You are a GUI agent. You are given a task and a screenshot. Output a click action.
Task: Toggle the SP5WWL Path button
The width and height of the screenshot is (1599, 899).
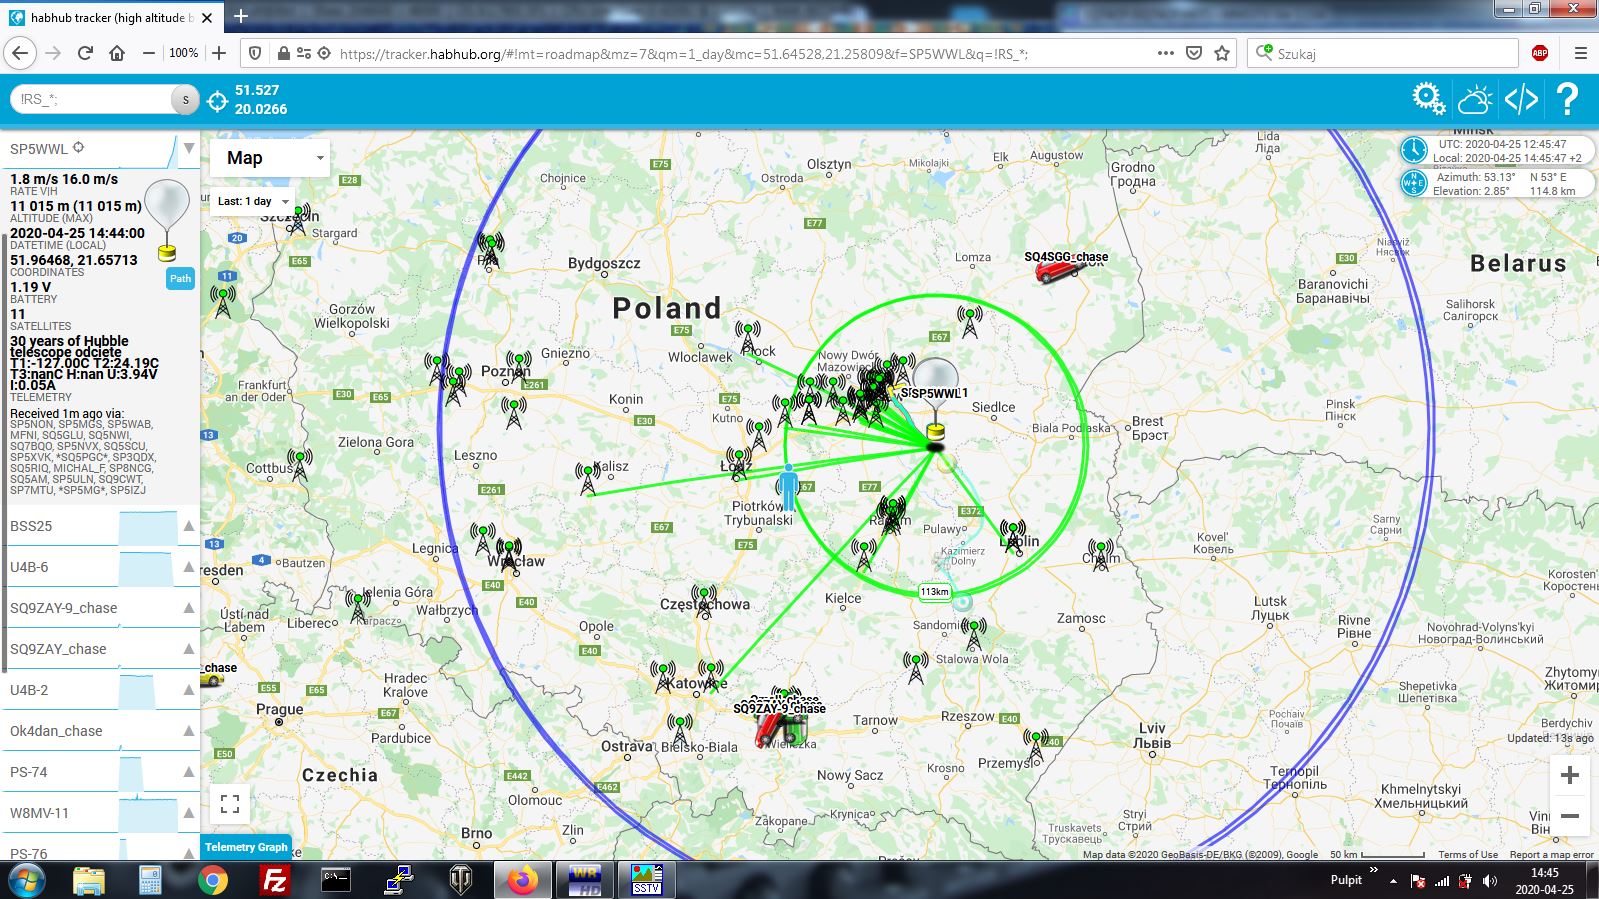(x=180, y=279)
